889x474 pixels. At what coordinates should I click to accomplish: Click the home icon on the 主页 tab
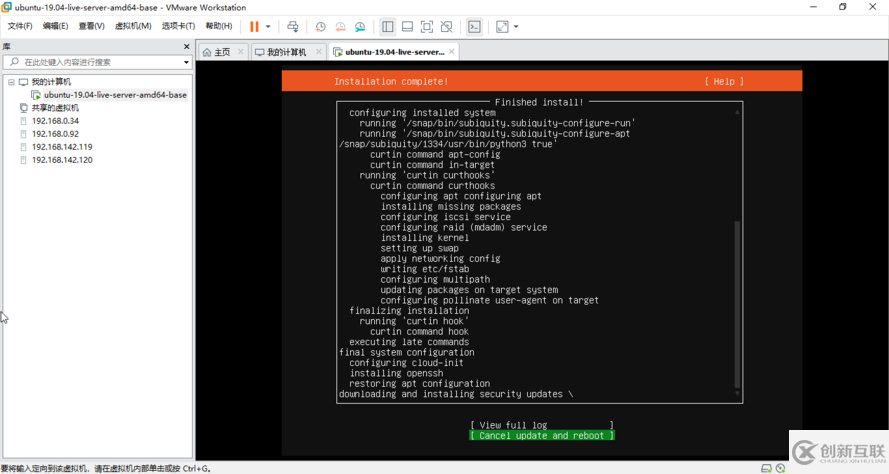[207, 52]
